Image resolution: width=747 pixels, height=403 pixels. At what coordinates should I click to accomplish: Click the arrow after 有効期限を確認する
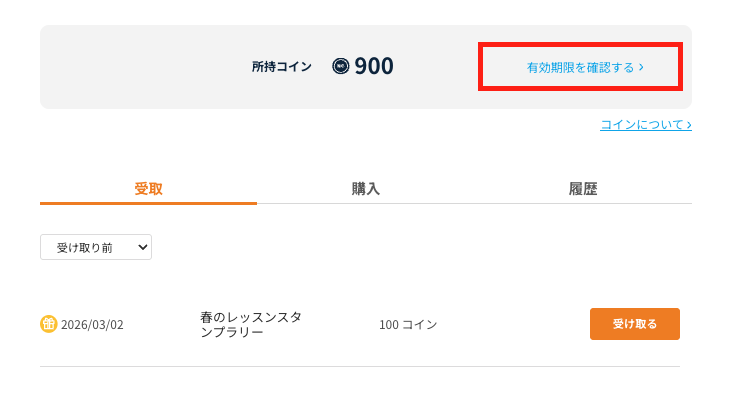pos(641,68)
